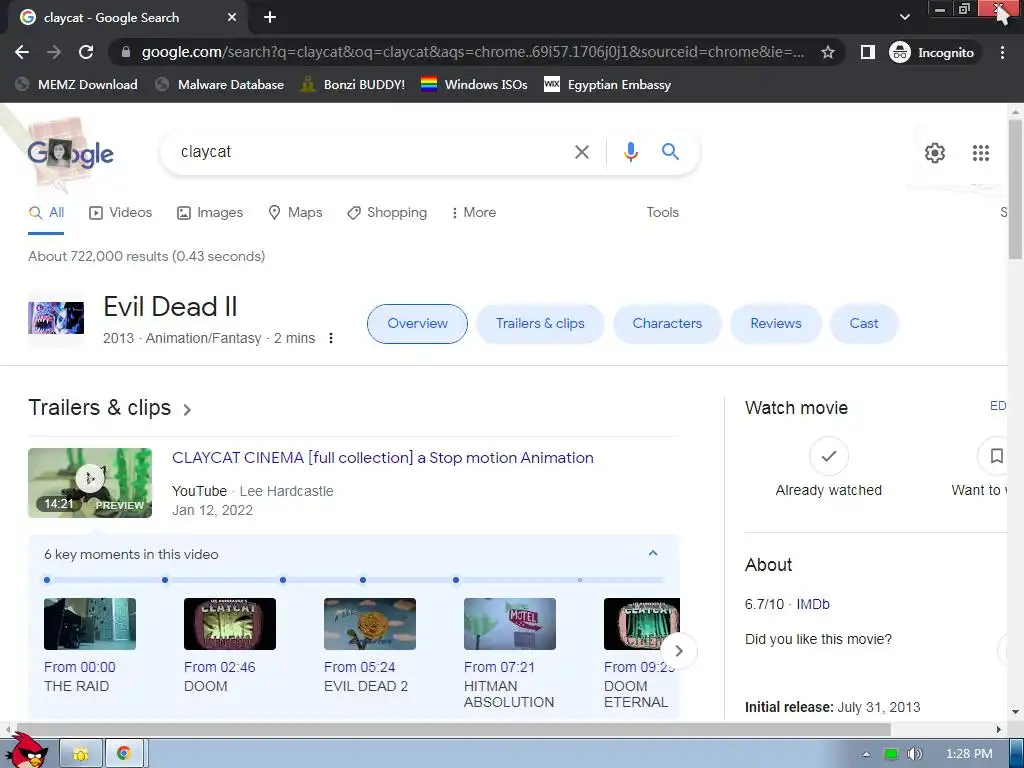The width and height of the screenshot is (1024, 768).
Task: Click the Evil Dead II poster thumbnail
Action: tap(56, 318)
